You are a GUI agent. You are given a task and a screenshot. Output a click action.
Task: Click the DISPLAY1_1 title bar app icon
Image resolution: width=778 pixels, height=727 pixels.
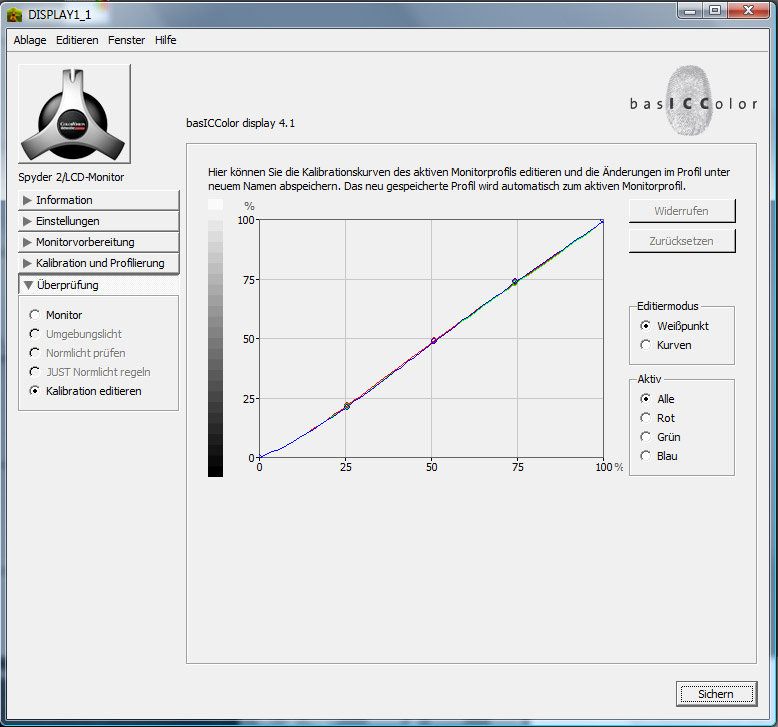point(15,15)
